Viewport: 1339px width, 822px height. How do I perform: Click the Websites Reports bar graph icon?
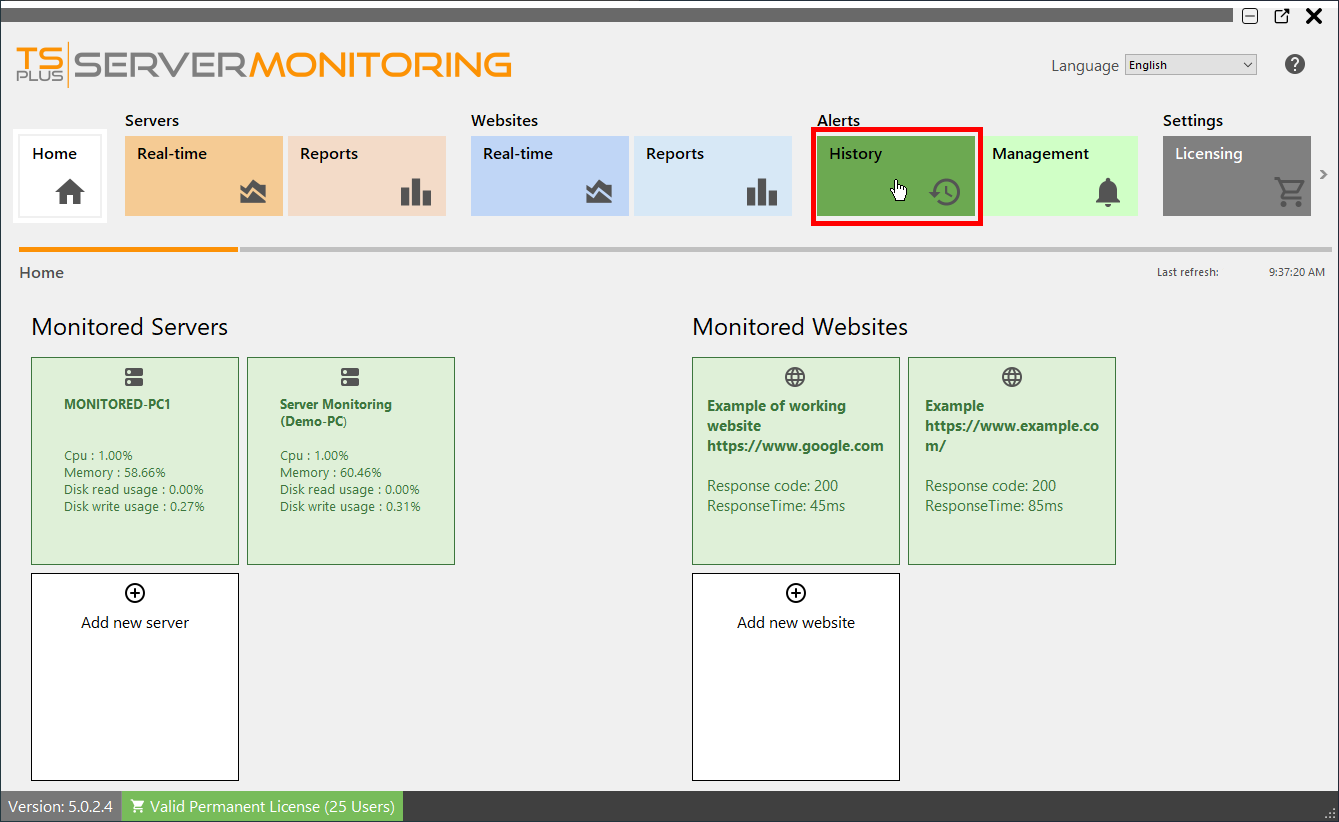click(x=761, y=192)
